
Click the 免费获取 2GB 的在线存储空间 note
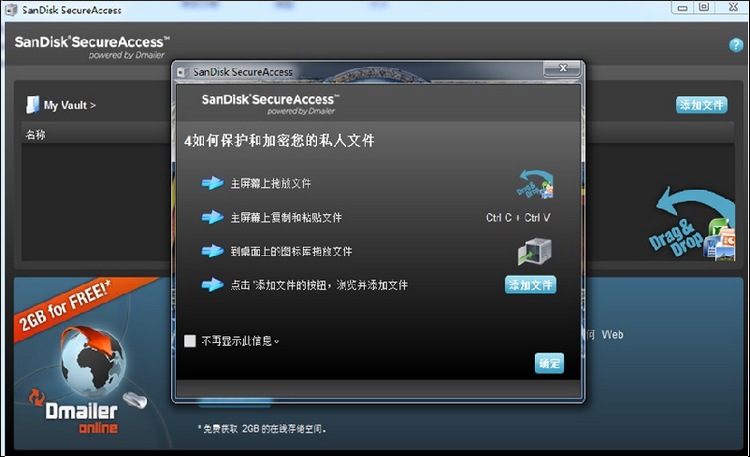point(262,429)
